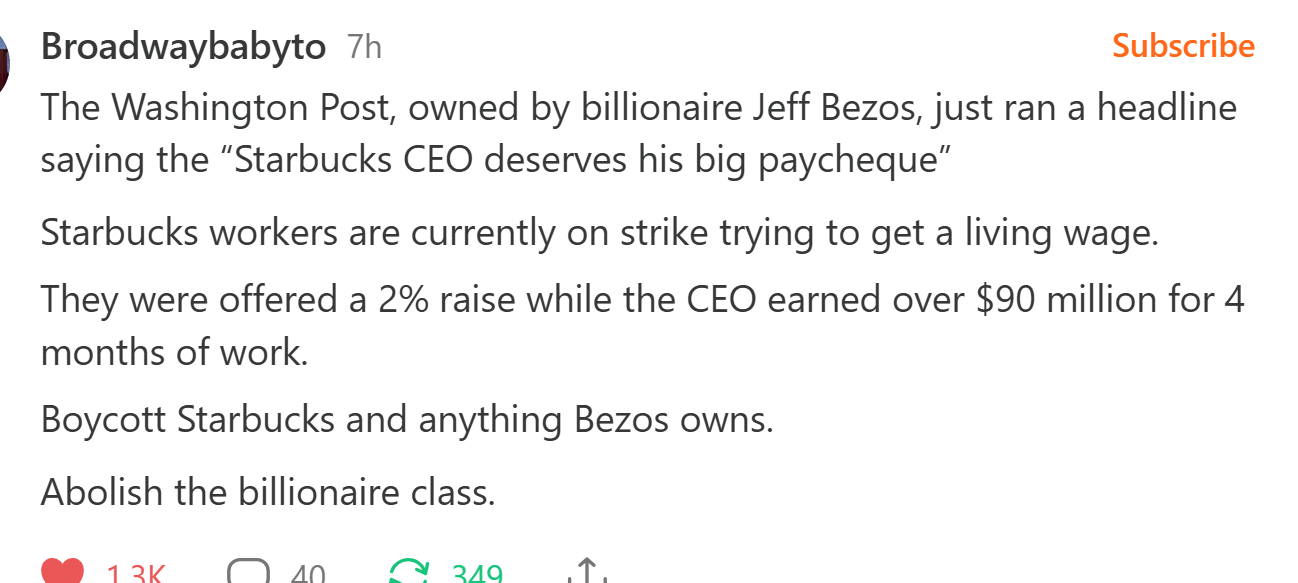The height and width of the screenshot is (583, 1298).
Task: Restack the post using the green arrows icon
Action: point(407,573)
